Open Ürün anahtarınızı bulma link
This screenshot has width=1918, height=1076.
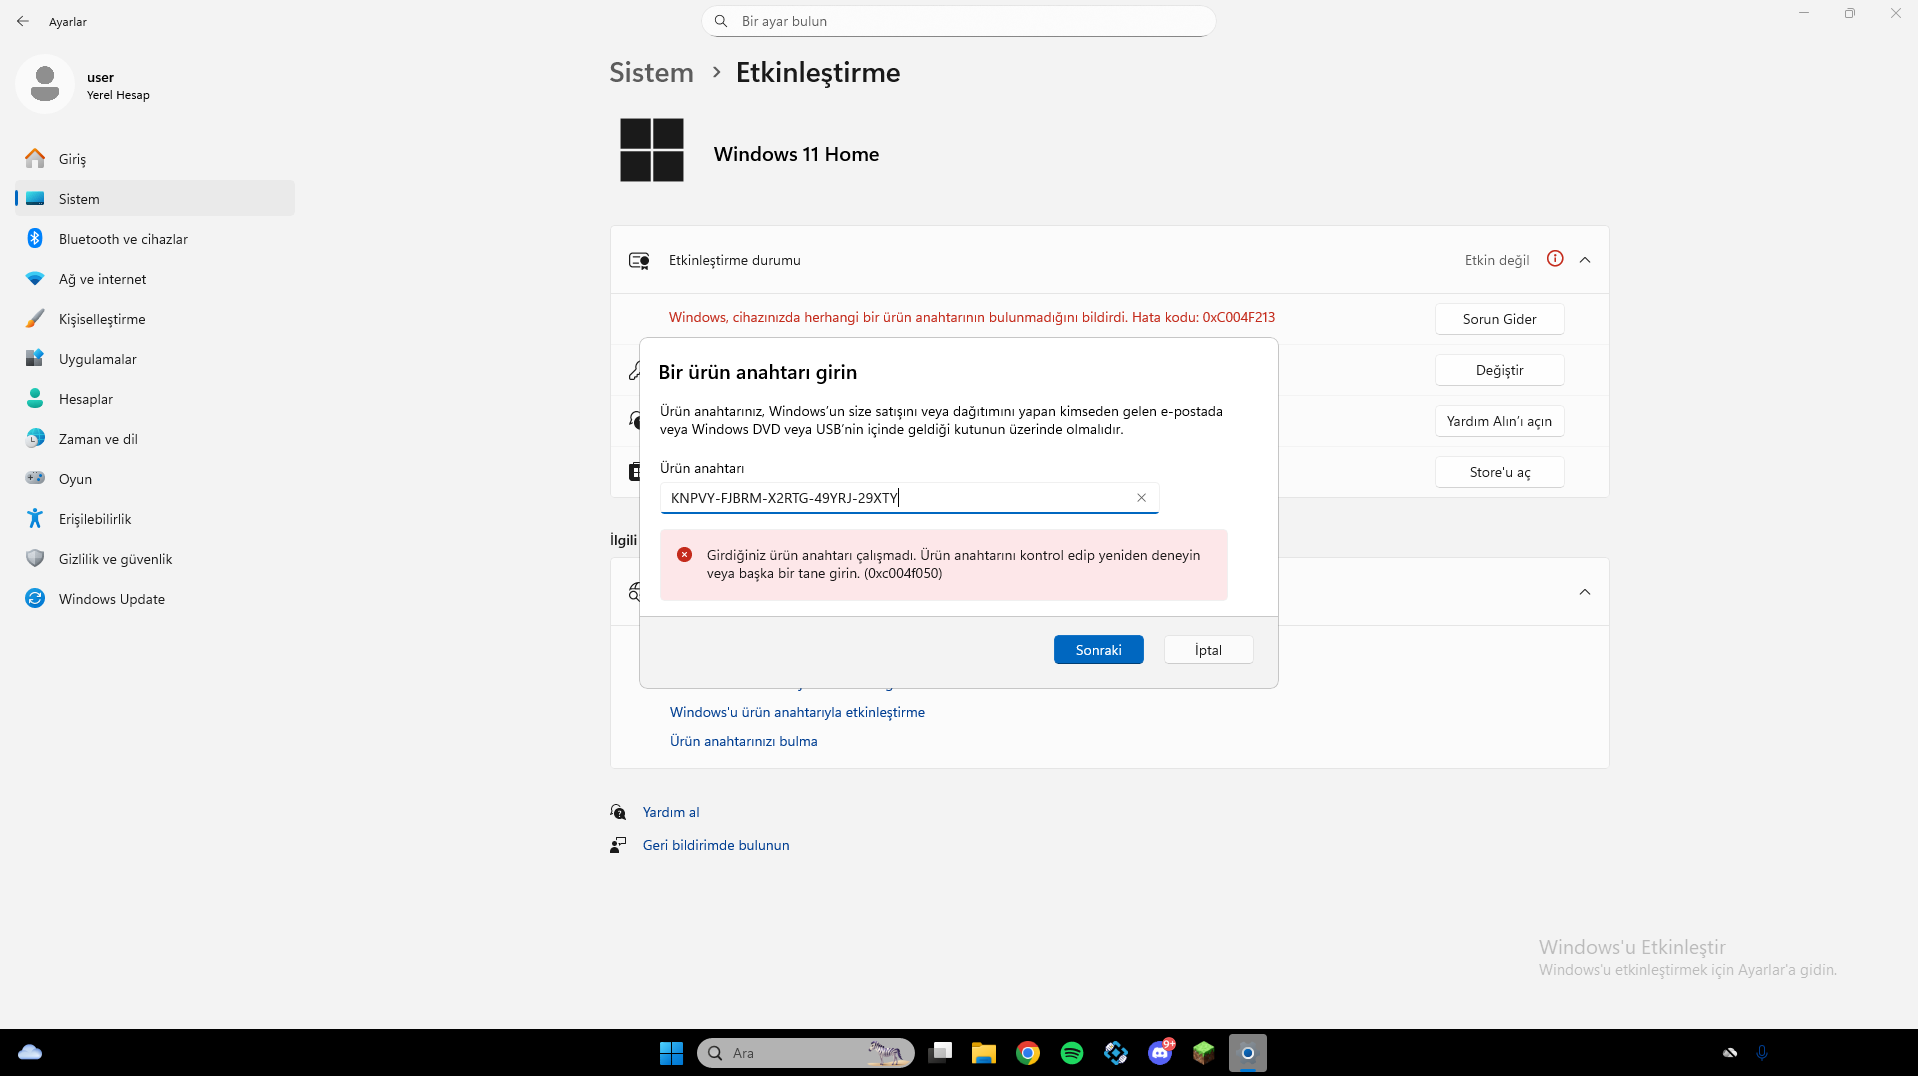(x=744, y=741)
